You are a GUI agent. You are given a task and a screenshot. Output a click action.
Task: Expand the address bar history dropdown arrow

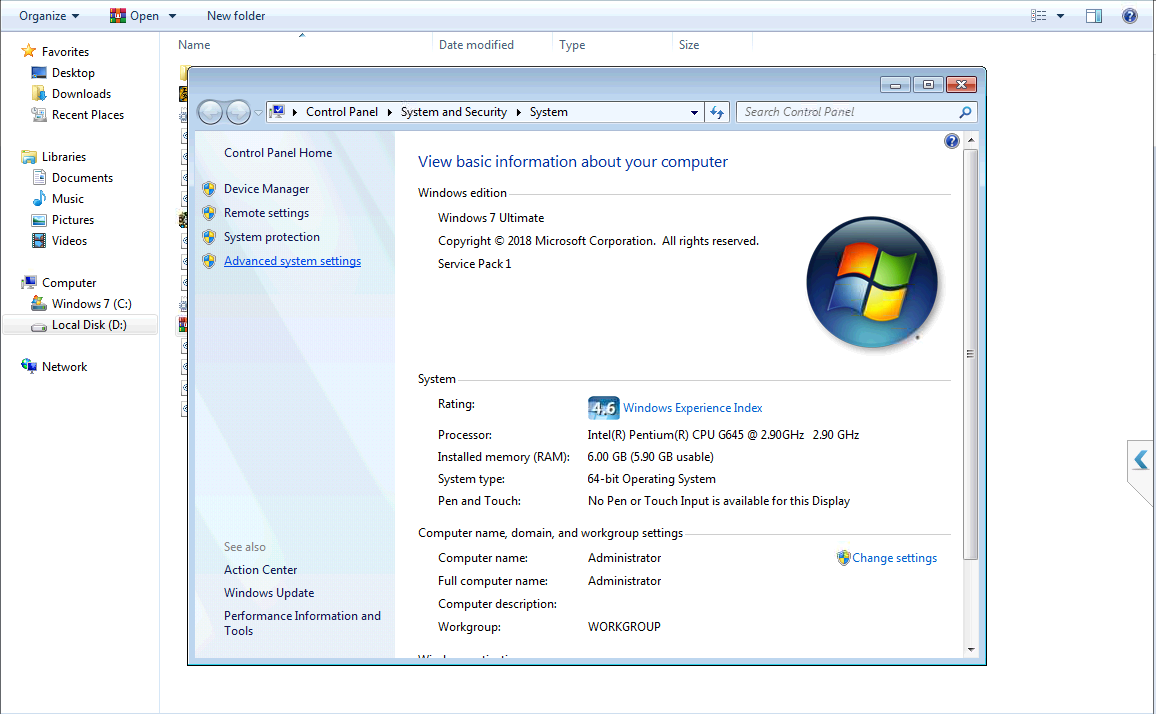694,113
